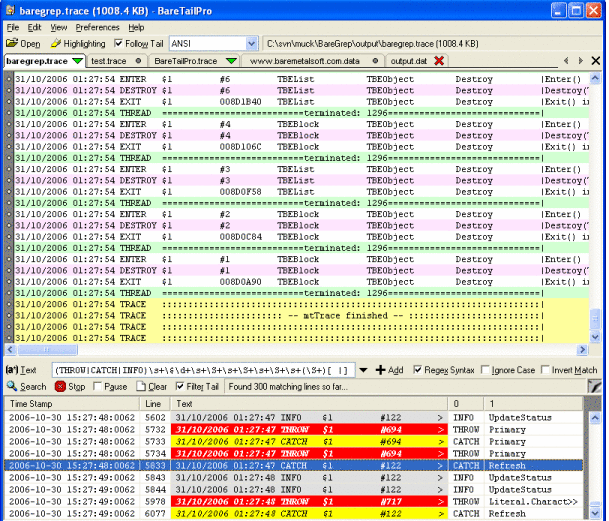The width and height of the screenshot is (609, 521).
Task: Select result row with line 5602
Action: 294,418
